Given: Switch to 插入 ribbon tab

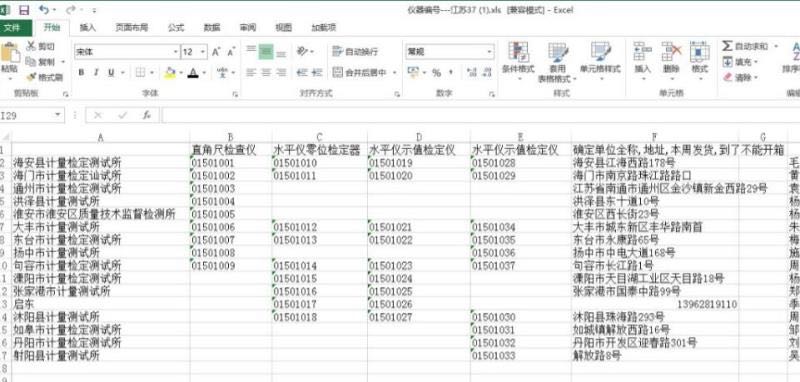Looking at the screenshot, I should (x=88, y=28).
